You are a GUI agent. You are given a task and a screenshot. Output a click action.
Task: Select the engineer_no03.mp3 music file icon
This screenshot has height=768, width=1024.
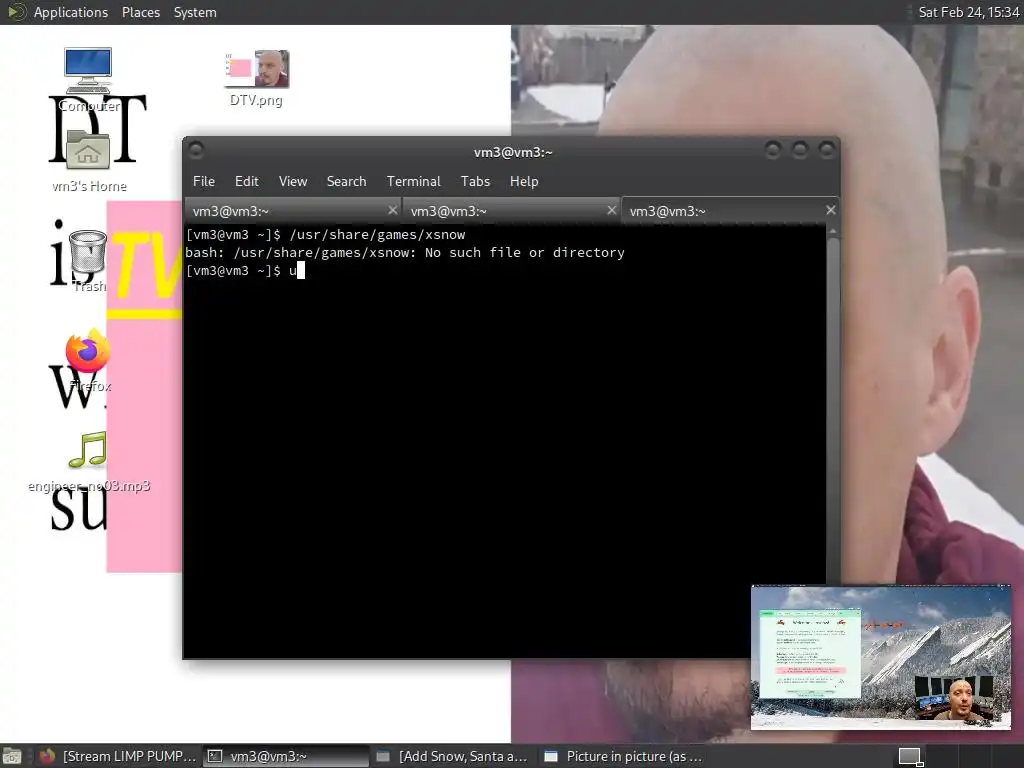(x=88, y=460)
